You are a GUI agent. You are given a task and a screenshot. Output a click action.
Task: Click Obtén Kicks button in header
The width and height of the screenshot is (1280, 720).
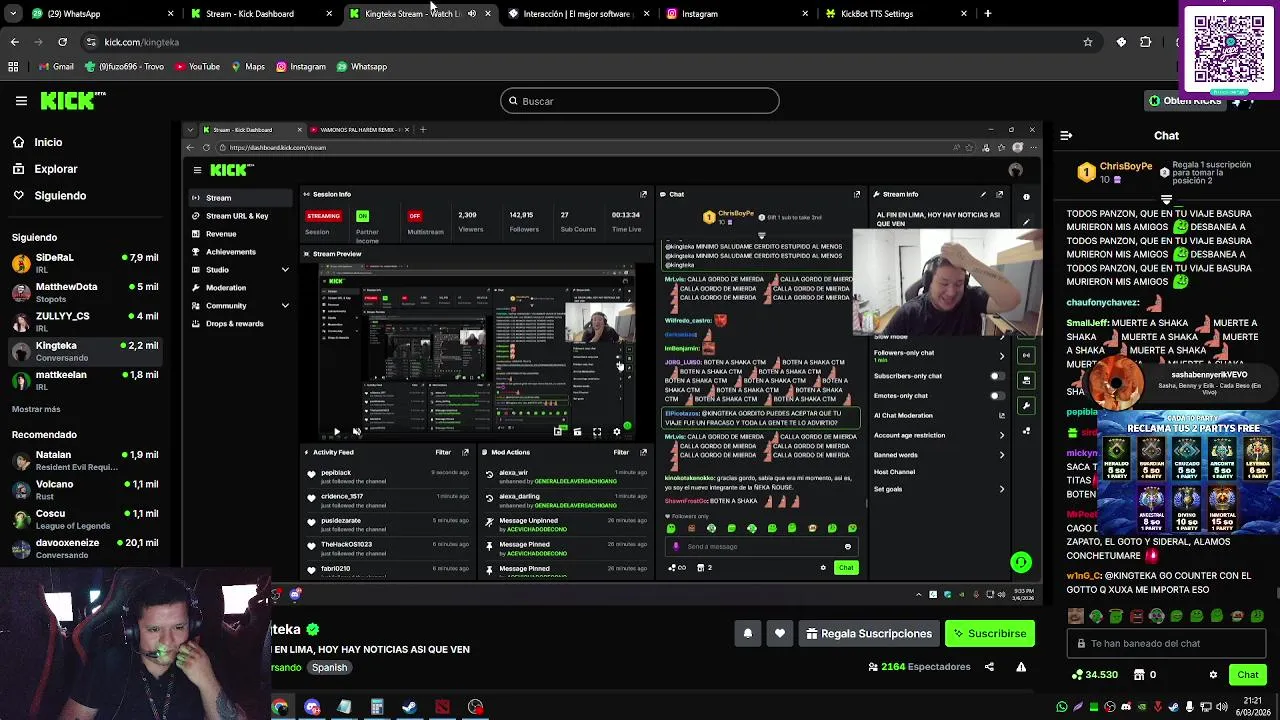click(x=1185, y=101)
